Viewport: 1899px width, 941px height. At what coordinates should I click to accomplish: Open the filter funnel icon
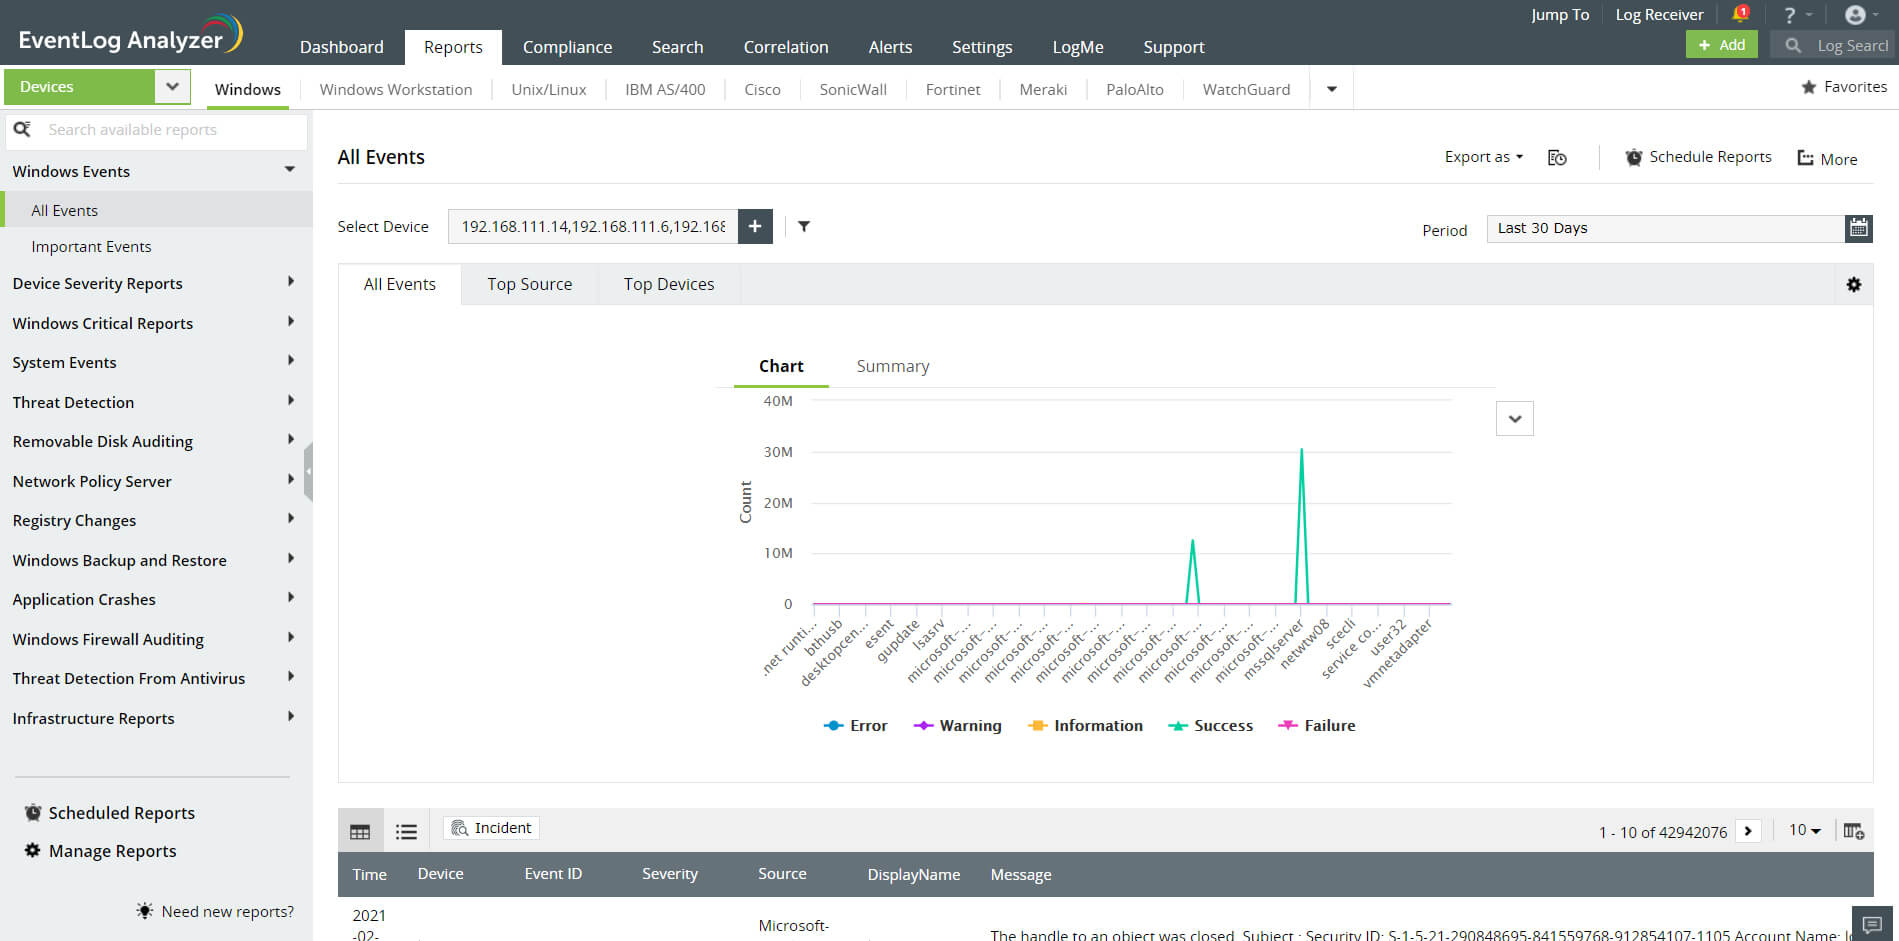804,227
